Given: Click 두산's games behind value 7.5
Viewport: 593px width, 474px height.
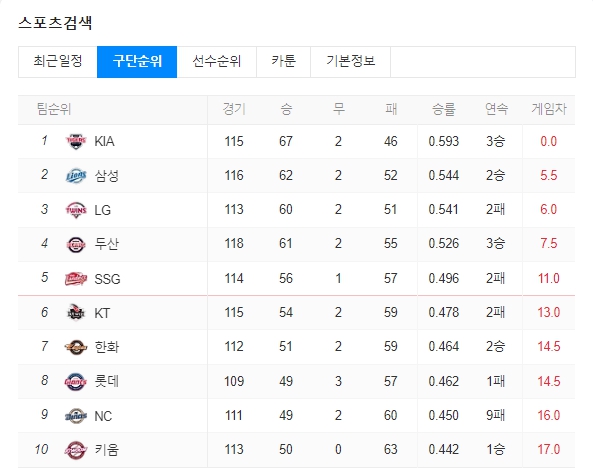Looking at the screenshot, I should [548, 244].
